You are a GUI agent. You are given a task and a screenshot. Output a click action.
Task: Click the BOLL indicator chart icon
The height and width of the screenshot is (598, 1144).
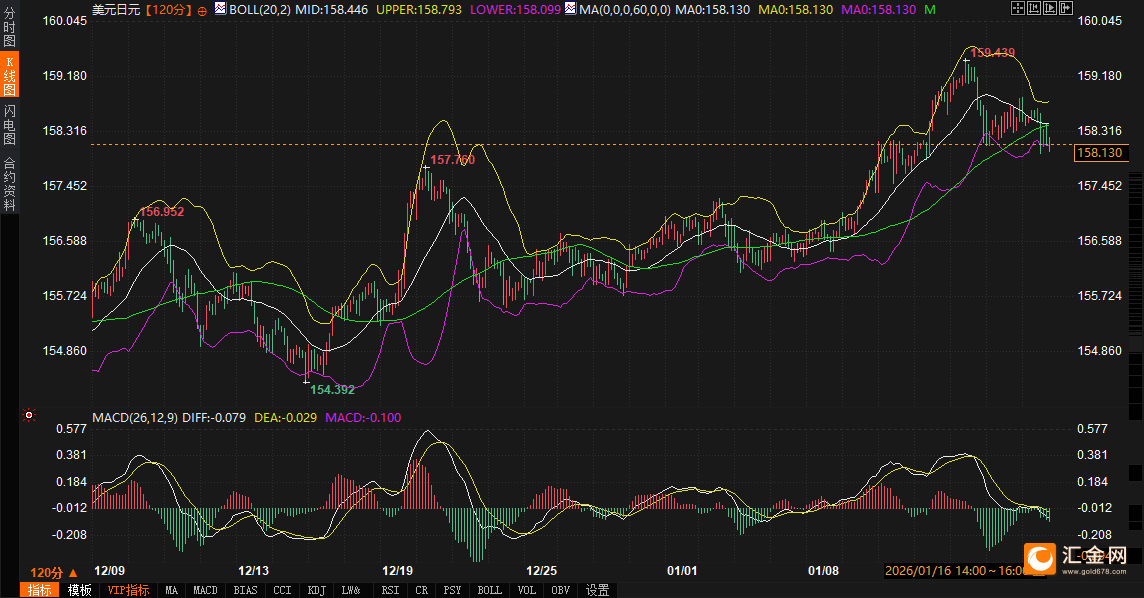click(x=220, y=9)
